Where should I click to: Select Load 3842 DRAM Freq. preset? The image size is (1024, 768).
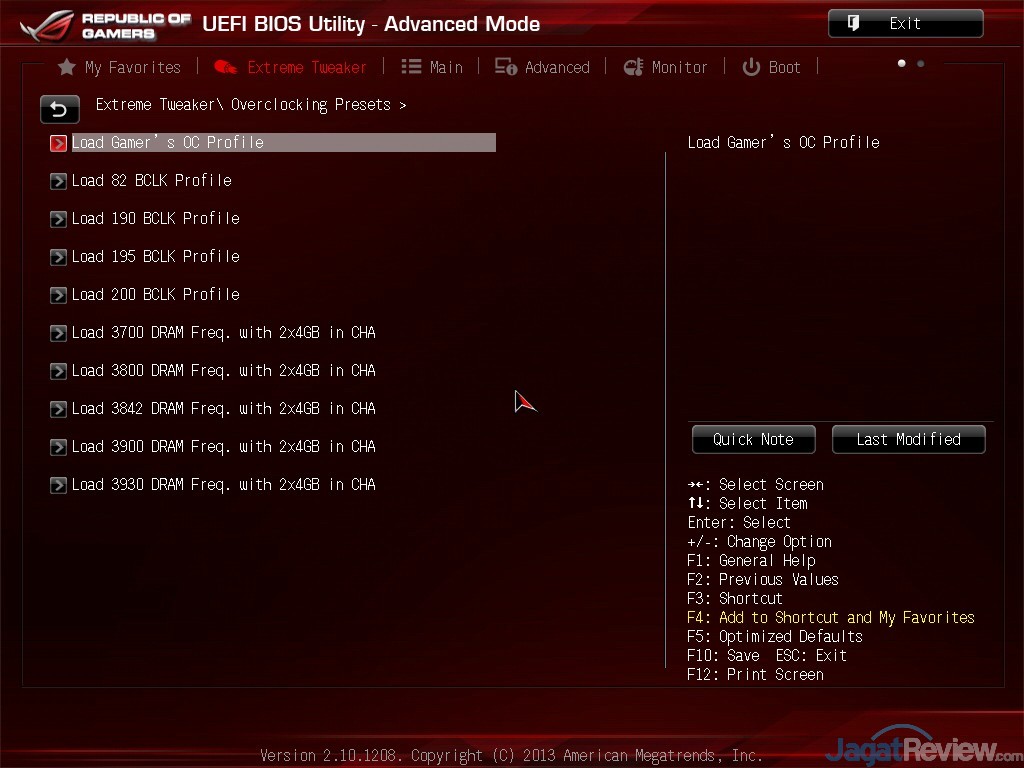[223, 408]
